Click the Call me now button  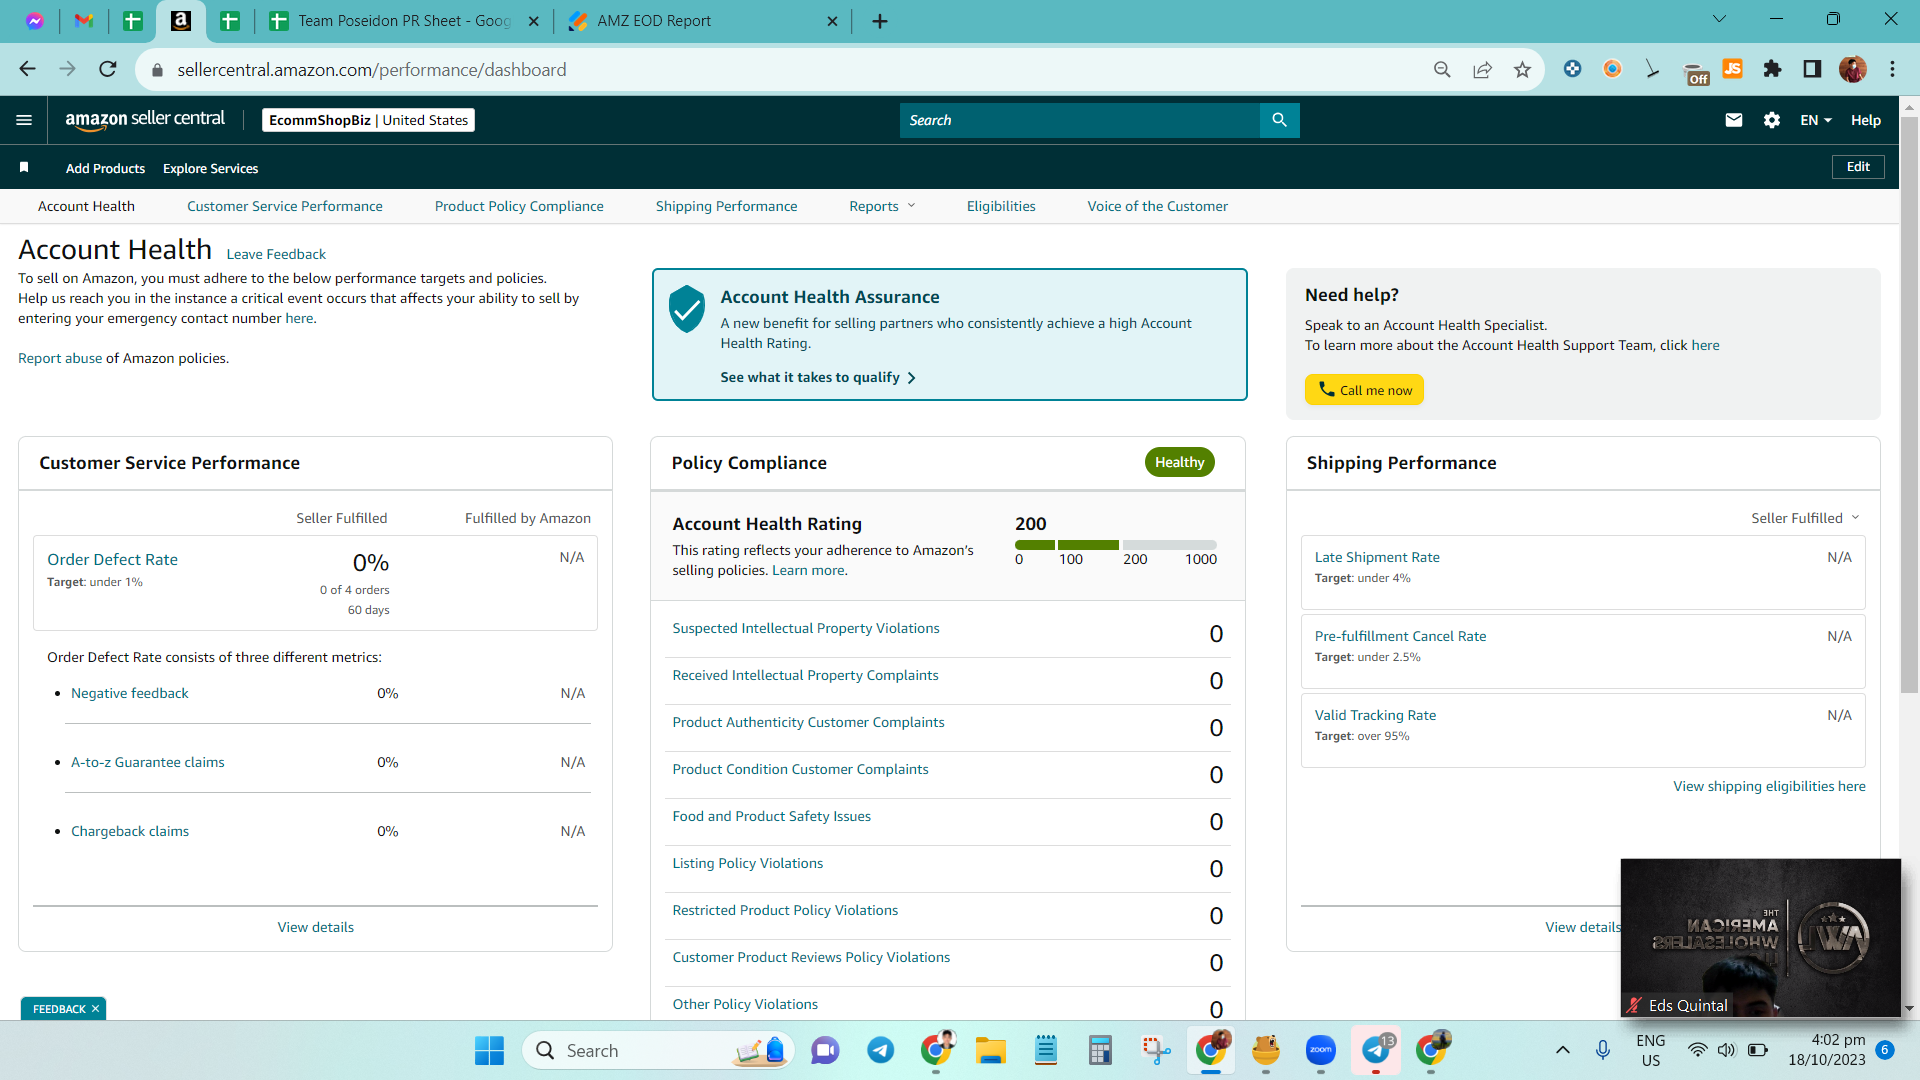(1364, 390)
